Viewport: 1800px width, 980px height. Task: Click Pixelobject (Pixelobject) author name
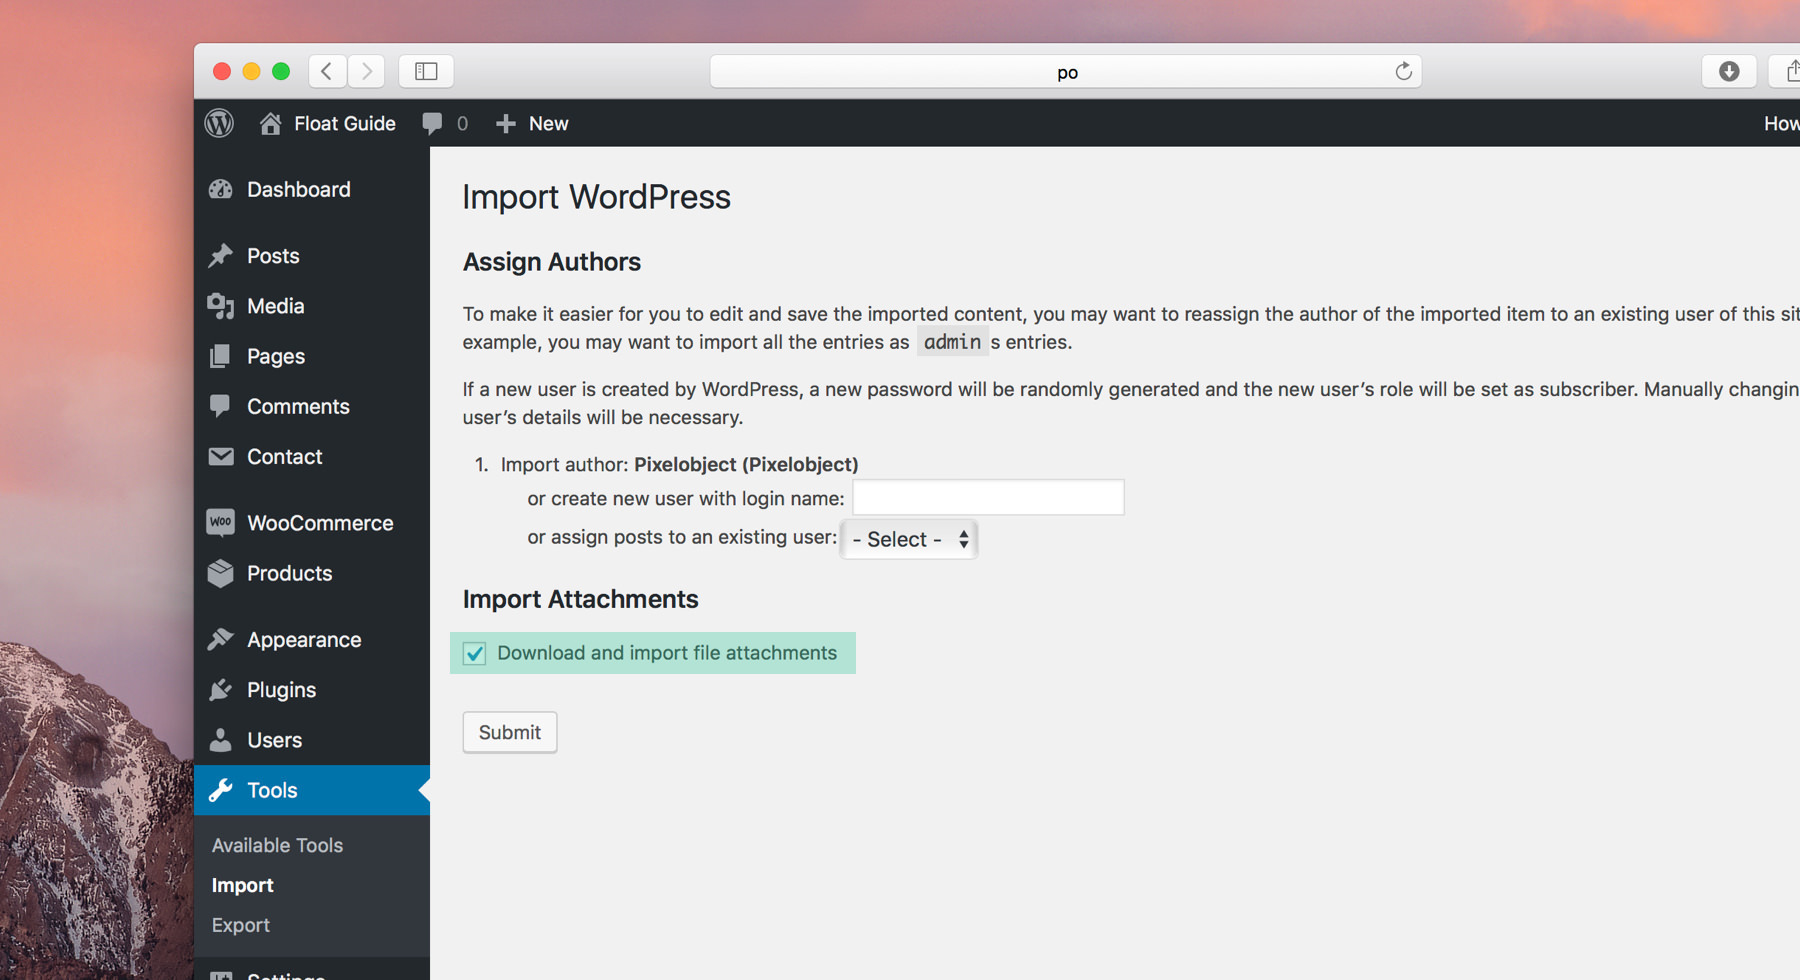point(746,464)
